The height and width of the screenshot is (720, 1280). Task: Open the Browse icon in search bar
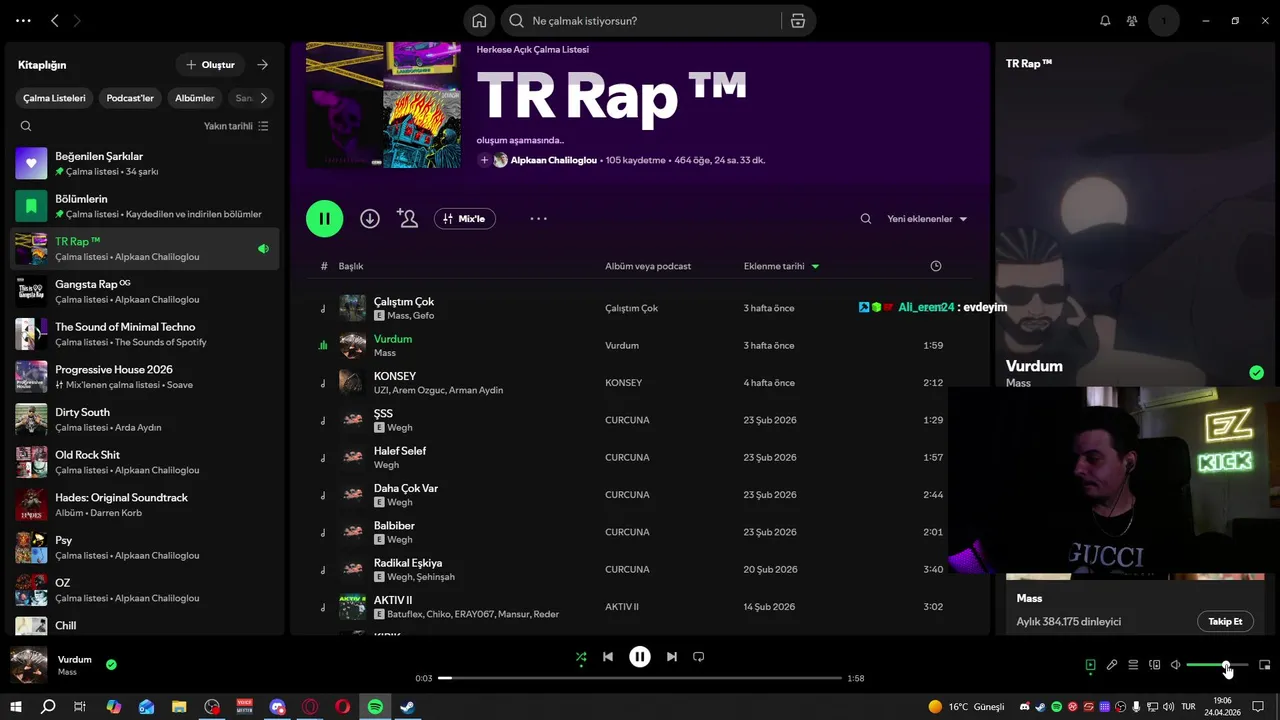pos(797,21)
